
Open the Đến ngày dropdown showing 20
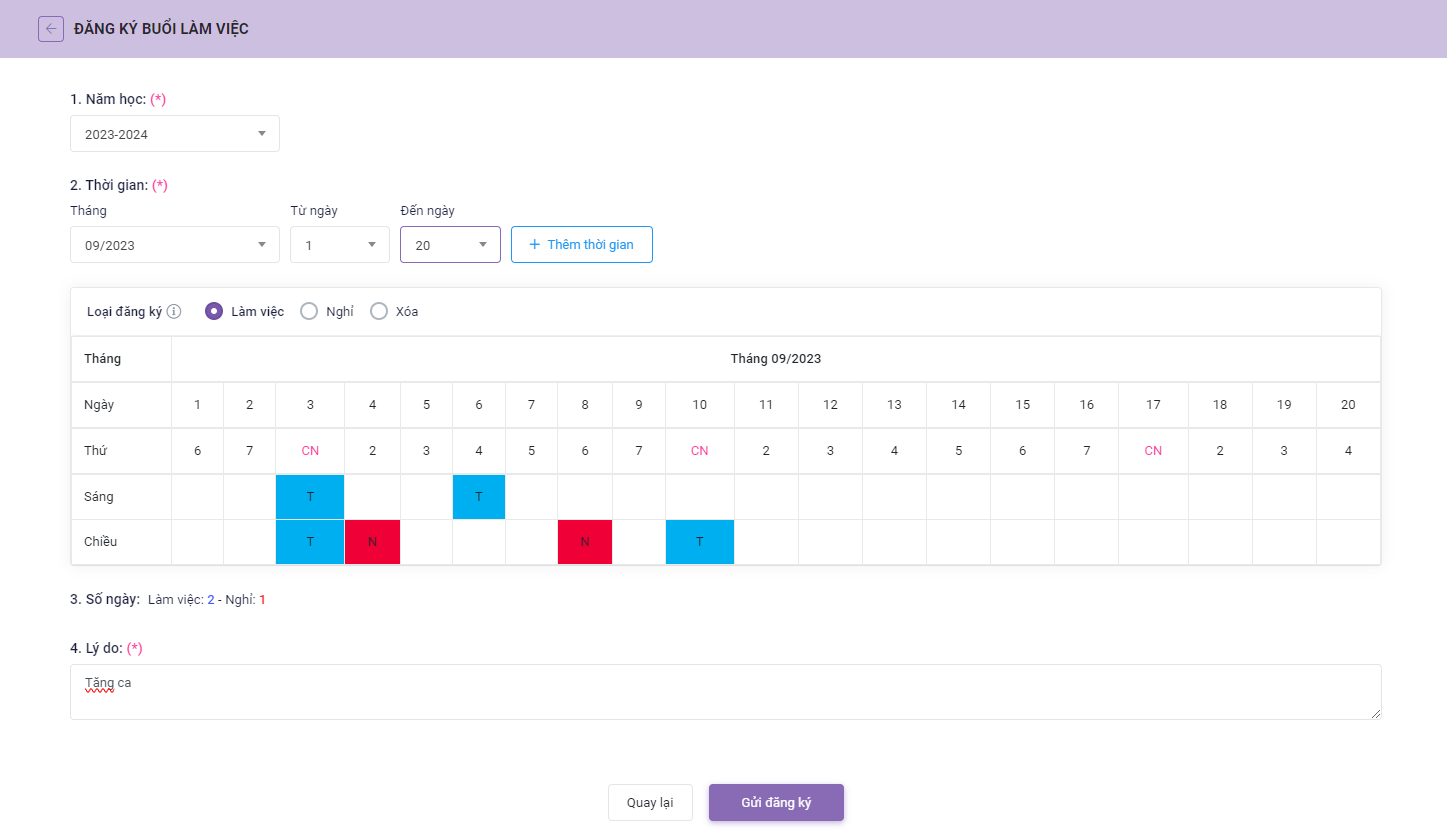tap(450, 245)
